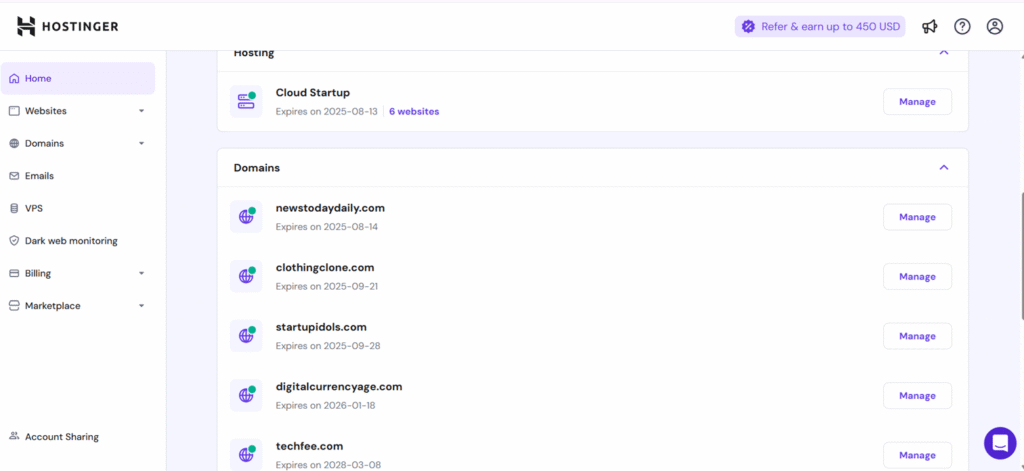Click Expires on 2025-08-13 text
The height and width of the screenshot is (471, 1024).
tap(327, 112)
